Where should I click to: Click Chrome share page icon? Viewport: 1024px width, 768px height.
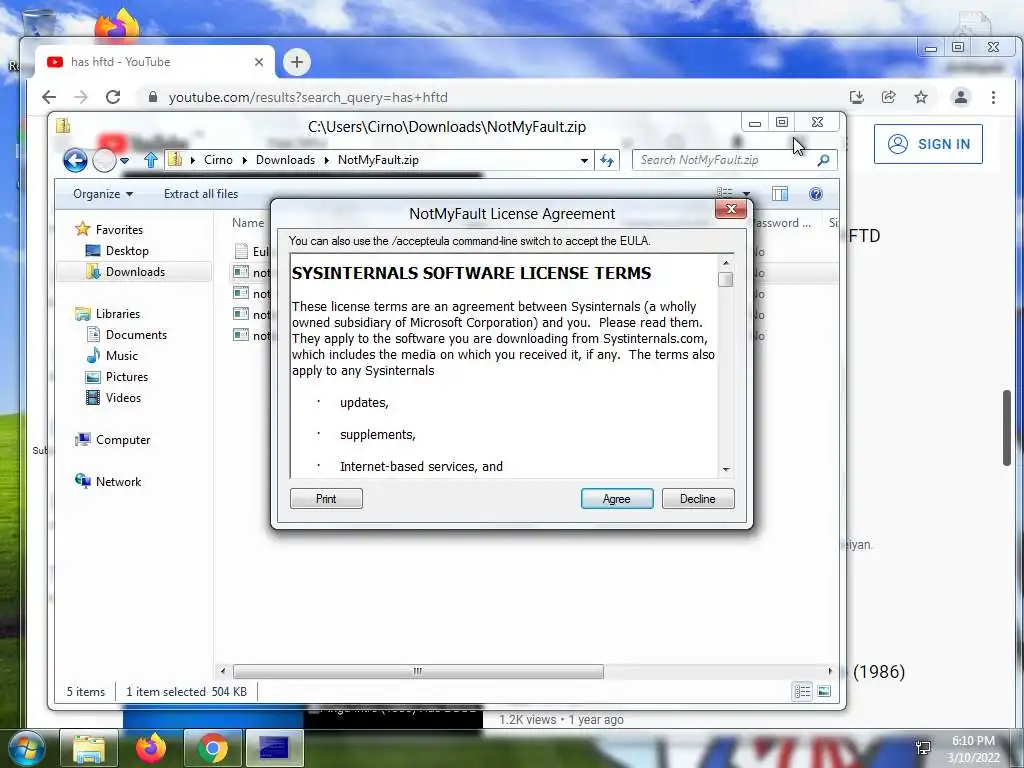click(889, 97)
